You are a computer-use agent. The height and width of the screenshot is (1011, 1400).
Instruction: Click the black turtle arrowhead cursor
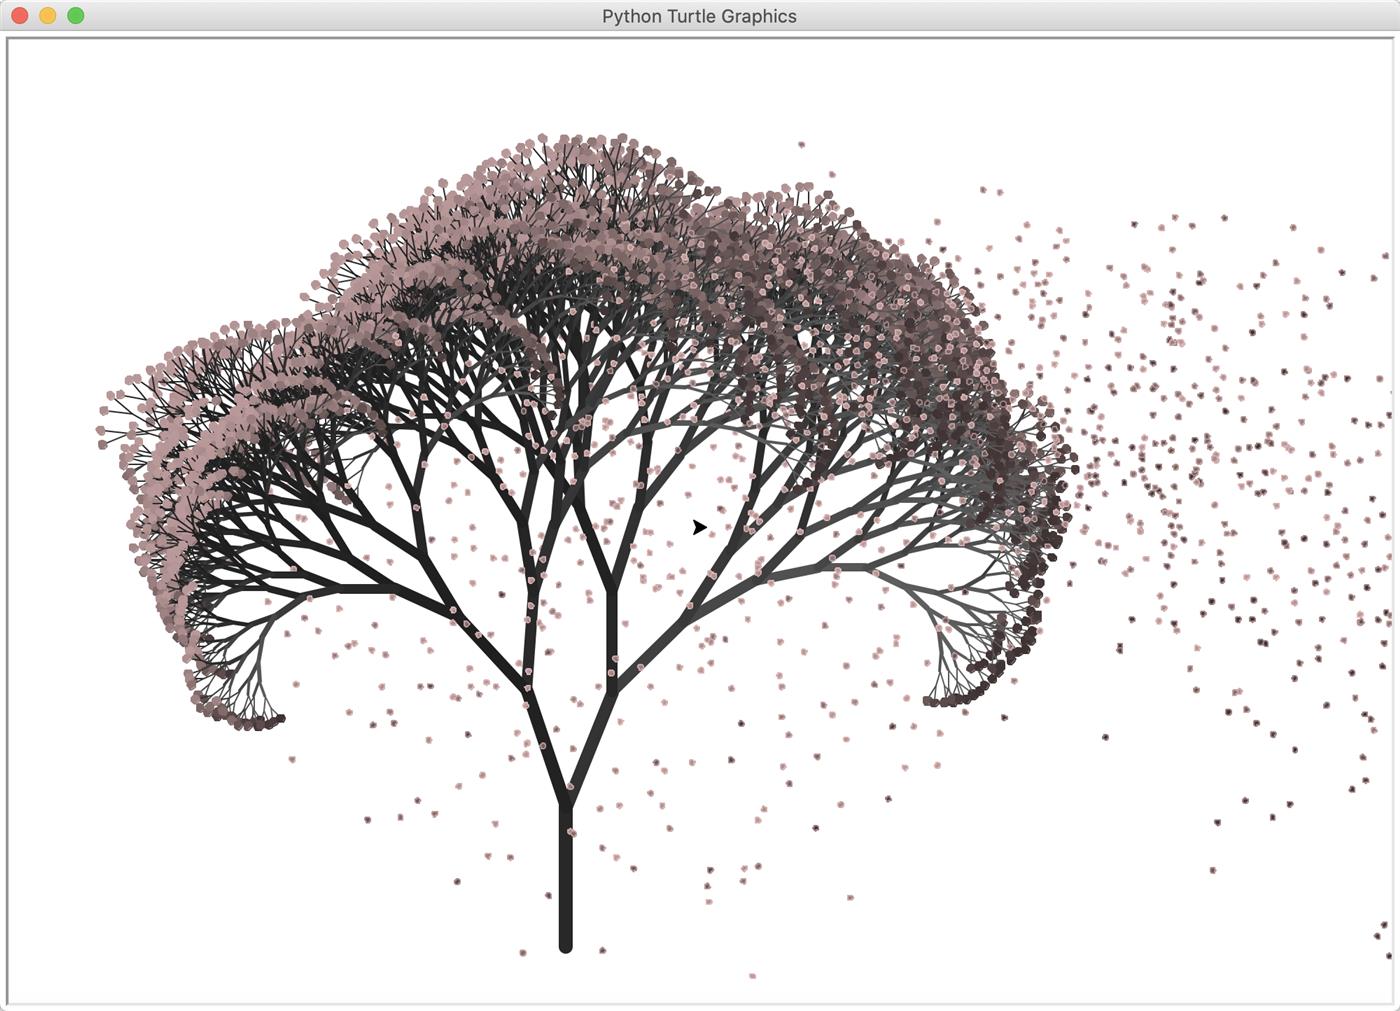pos(698,527)
